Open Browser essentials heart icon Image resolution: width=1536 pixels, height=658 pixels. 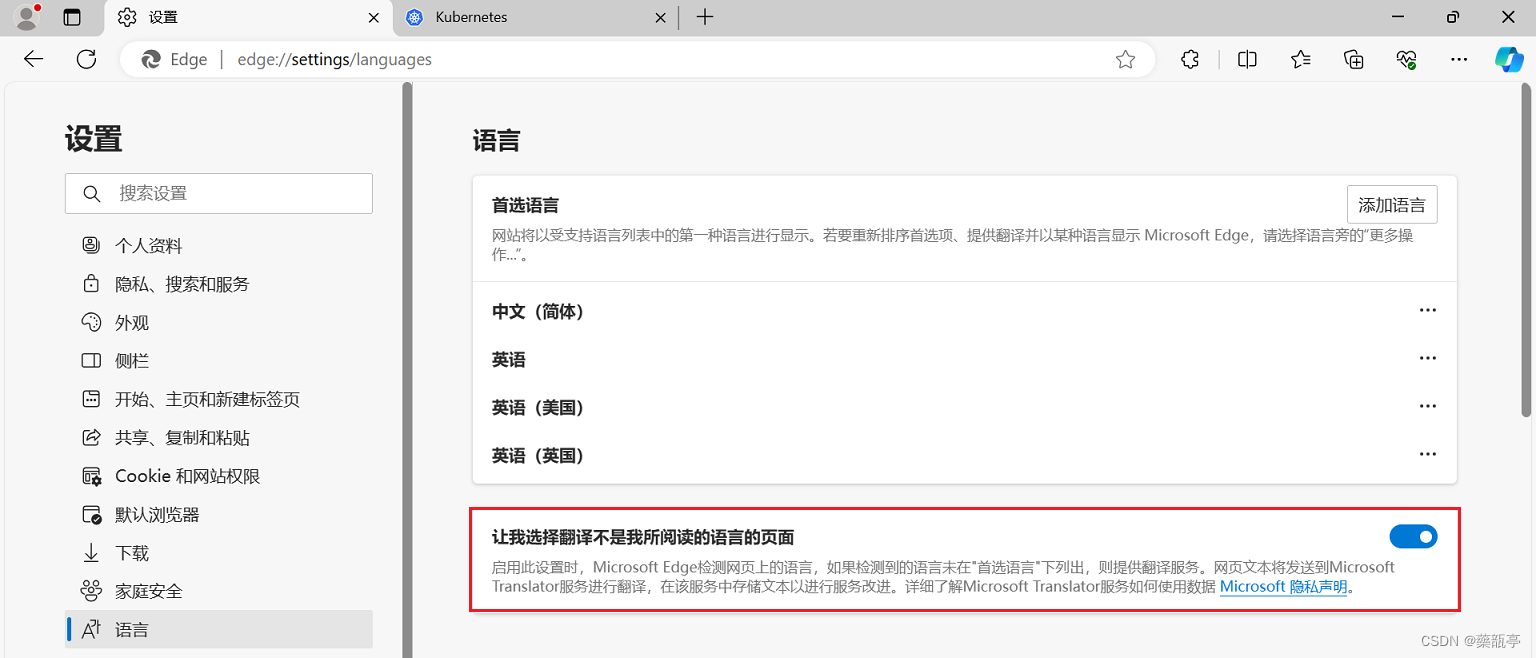[x=1407, y=59]
